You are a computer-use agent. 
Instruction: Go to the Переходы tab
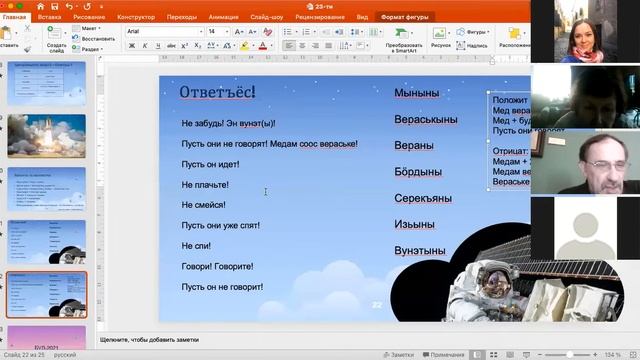(x=182, y=17)
